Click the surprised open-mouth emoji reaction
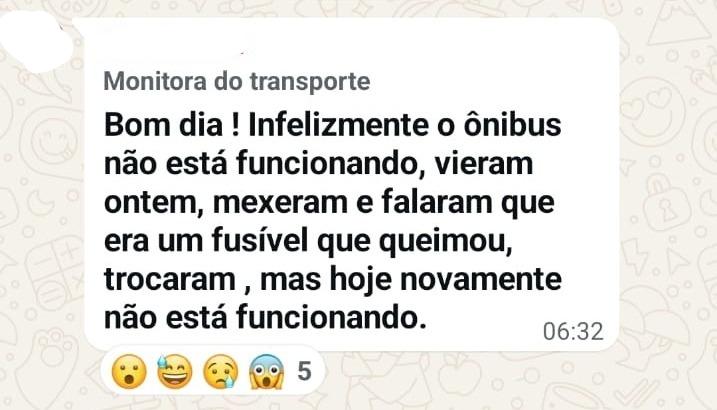 coord(129,373)
